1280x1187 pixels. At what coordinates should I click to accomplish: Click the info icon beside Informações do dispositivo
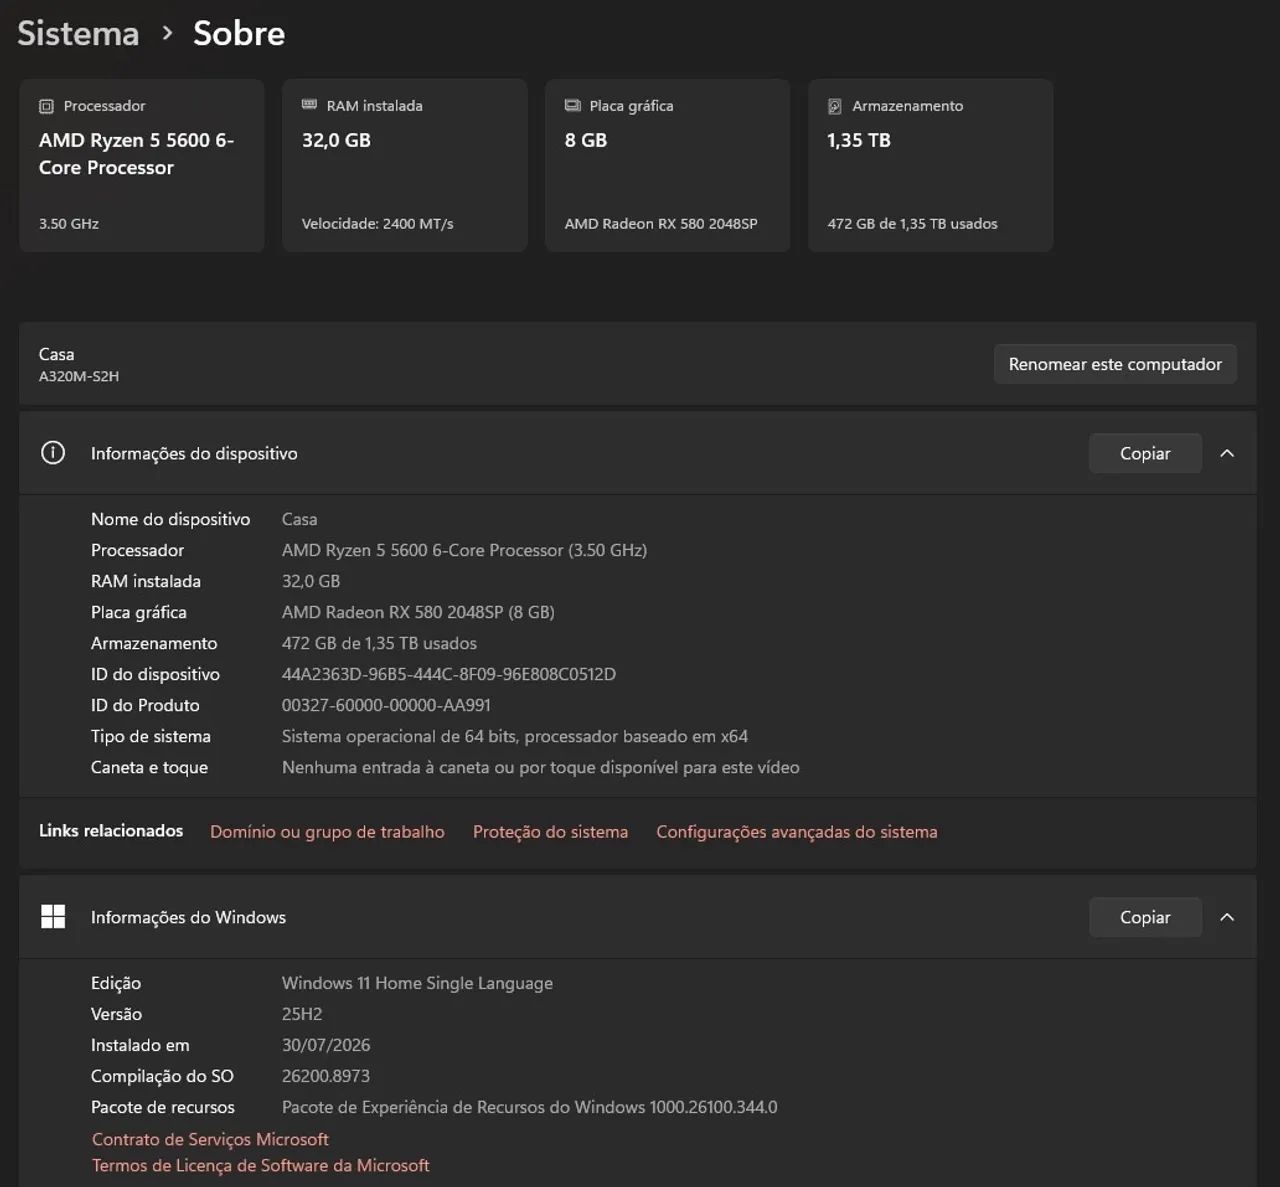[x=53, y=453]
